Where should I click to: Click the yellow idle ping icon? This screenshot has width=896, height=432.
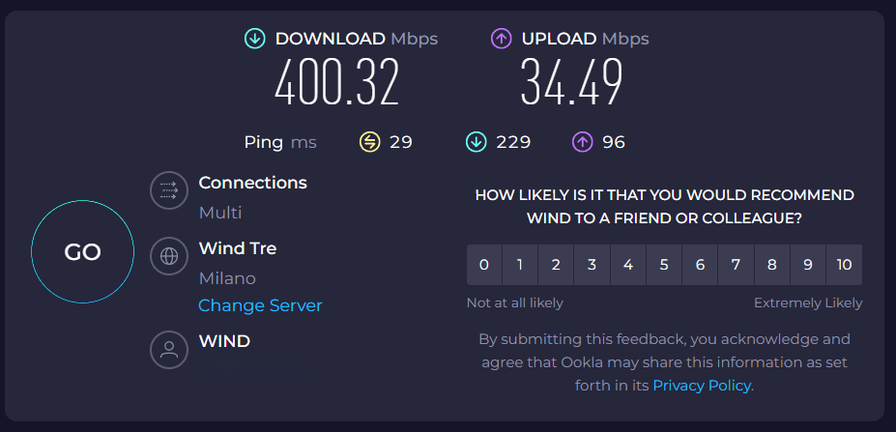tap(370, 142)
